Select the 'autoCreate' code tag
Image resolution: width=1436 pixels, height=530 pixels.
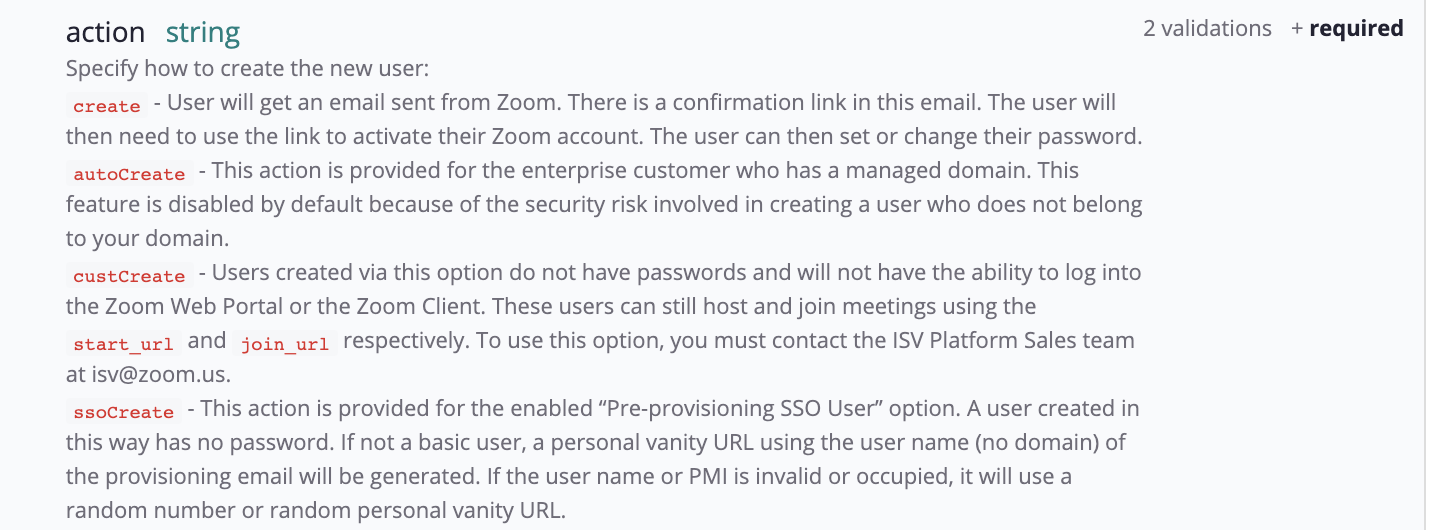click(x=130, y=174)
